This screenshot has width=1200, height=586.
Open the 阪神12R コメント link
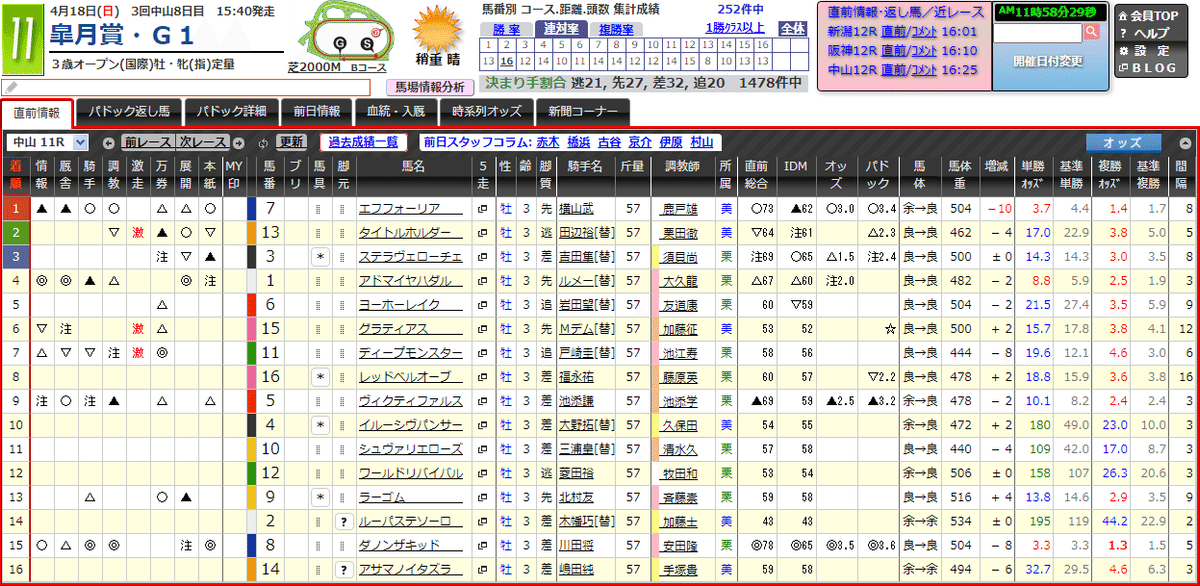click(x=924, y=50)
